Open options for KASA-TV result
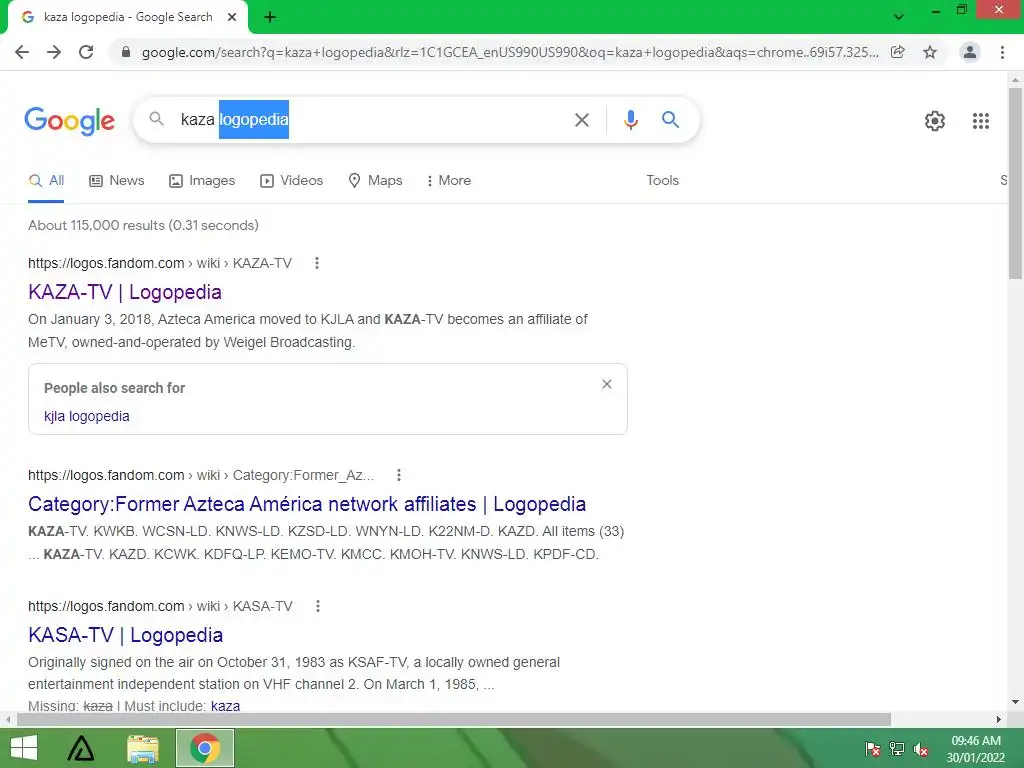The width and height of the screenshot is (1024, 768). [318, 606]
